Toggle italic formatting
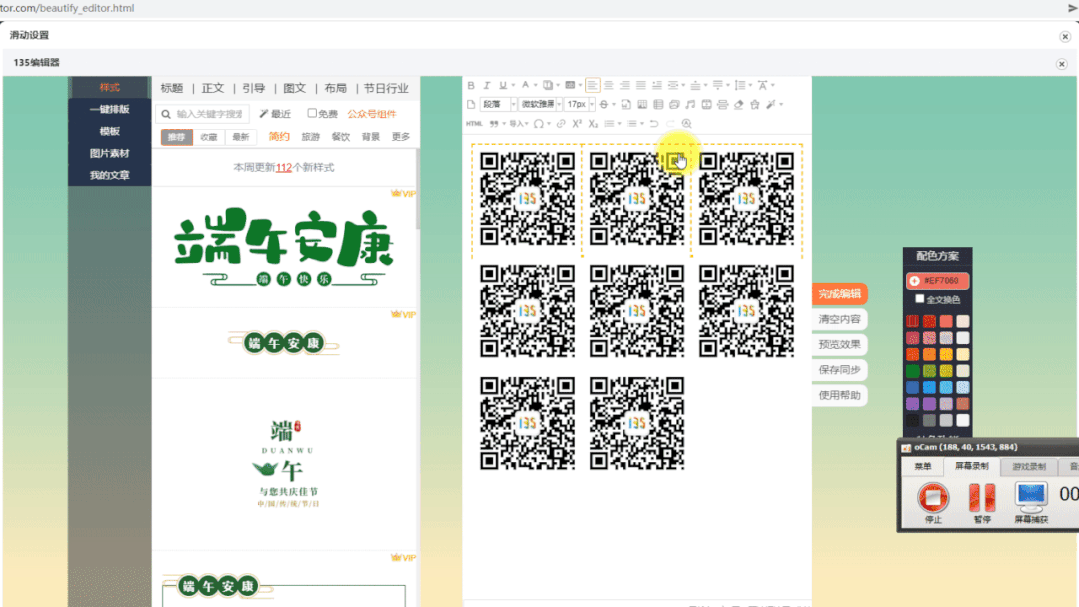1079x607 pixels. tap(487, 85)
